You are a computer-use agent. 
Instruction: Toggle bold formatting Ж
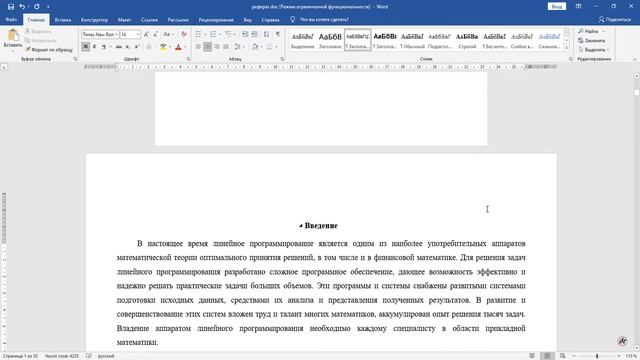(85, 47)
